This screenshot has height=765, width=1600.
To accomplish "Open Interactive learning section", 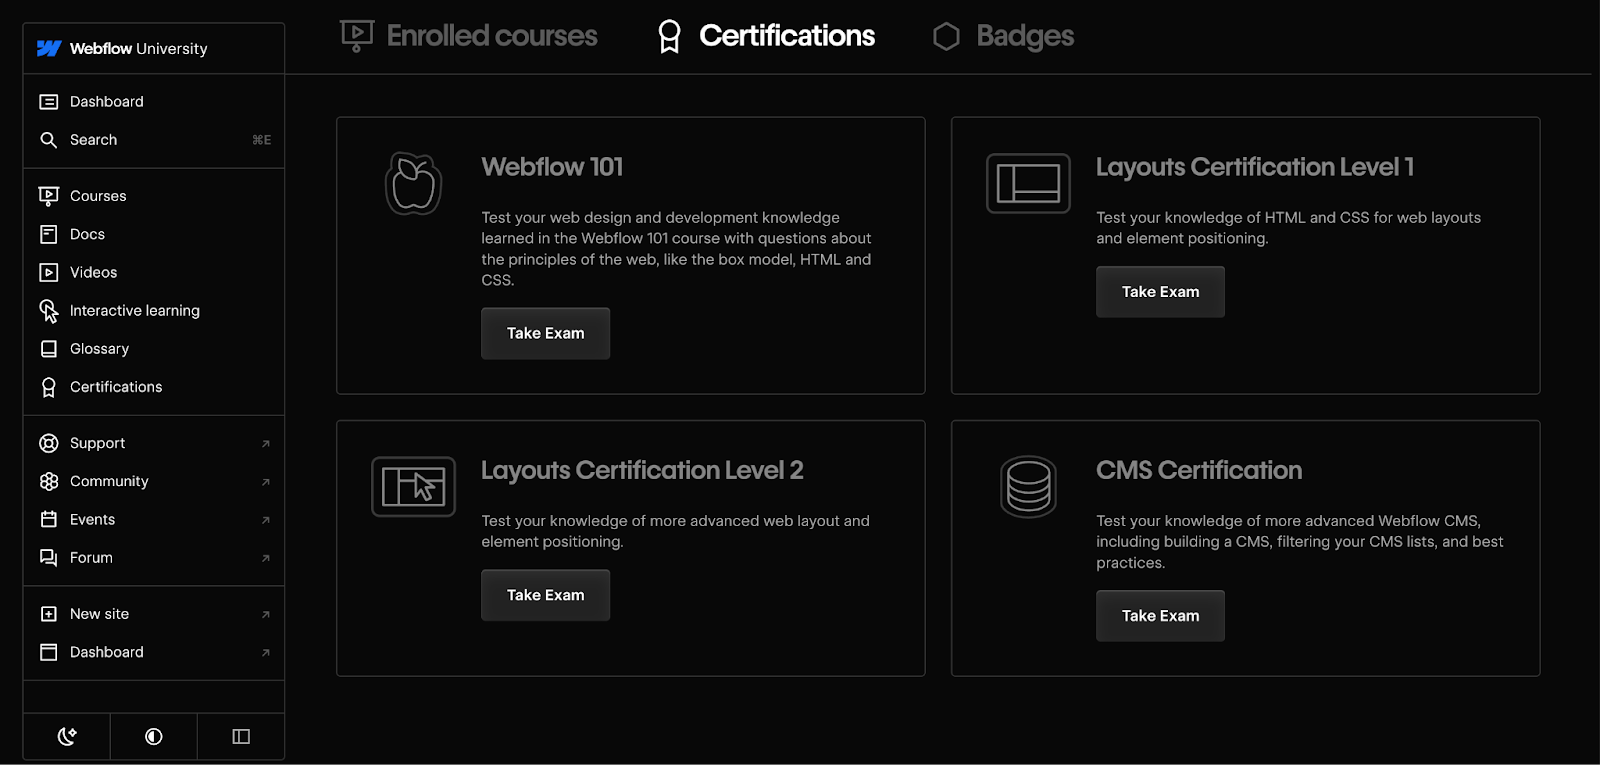I will [134, 311].
